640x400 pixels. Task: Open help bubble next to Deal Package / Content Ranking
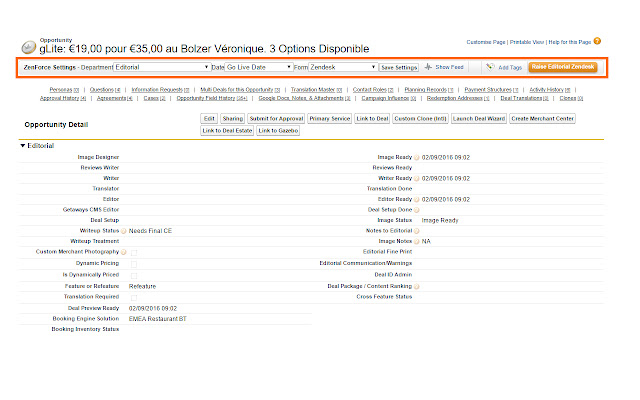[x=417, y=287]
